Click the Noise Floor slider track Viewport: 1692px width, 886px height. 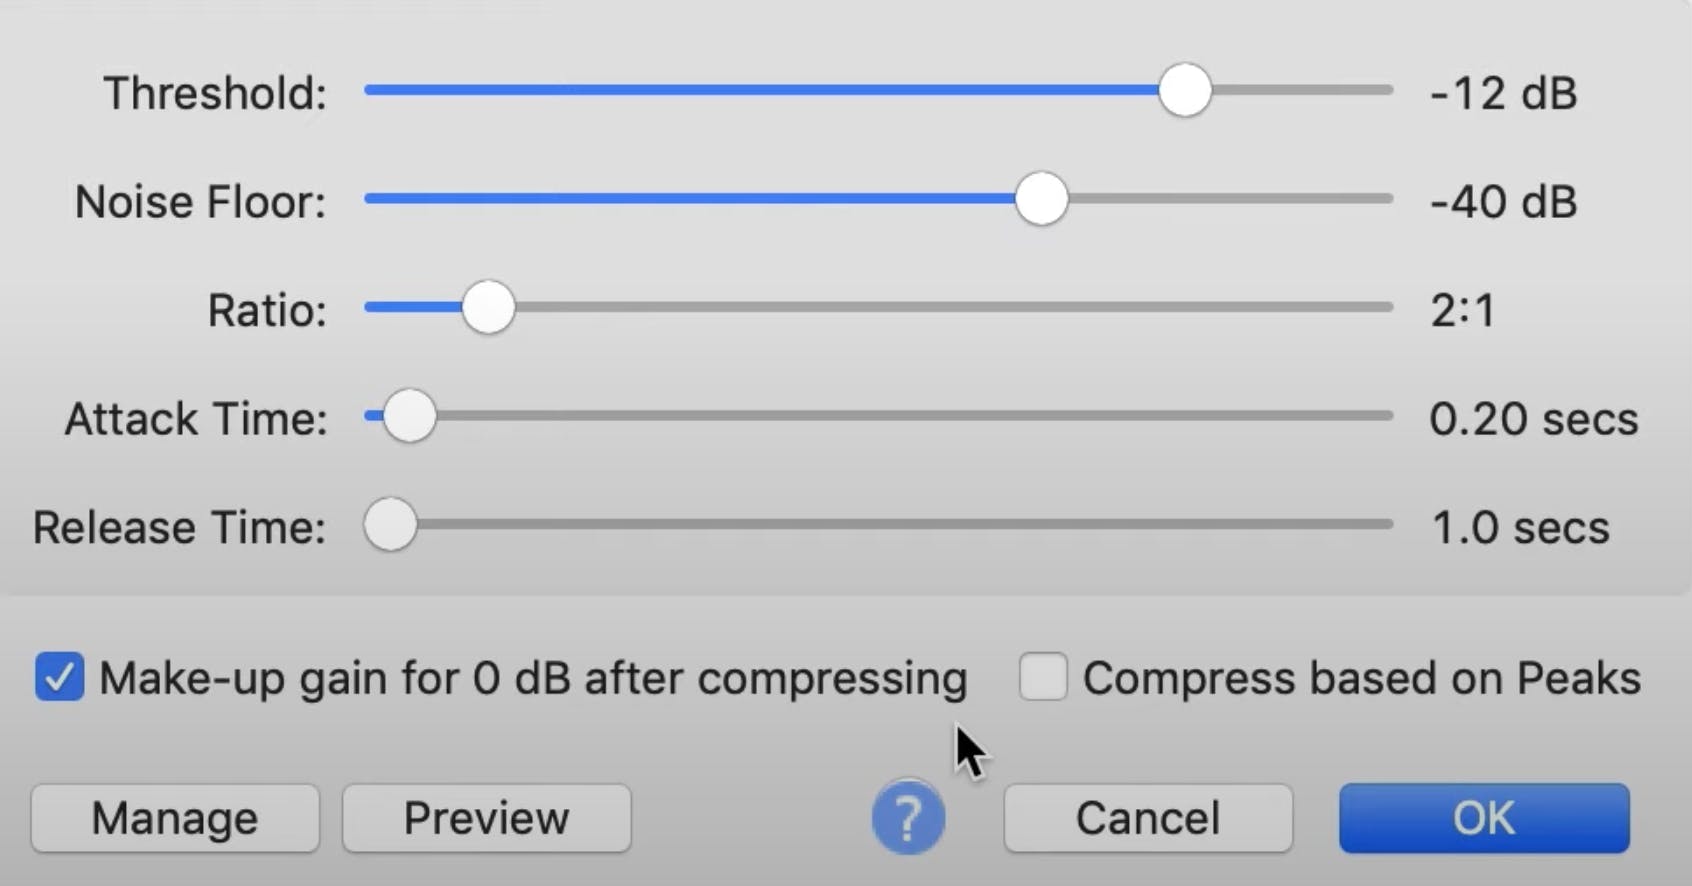700,199
